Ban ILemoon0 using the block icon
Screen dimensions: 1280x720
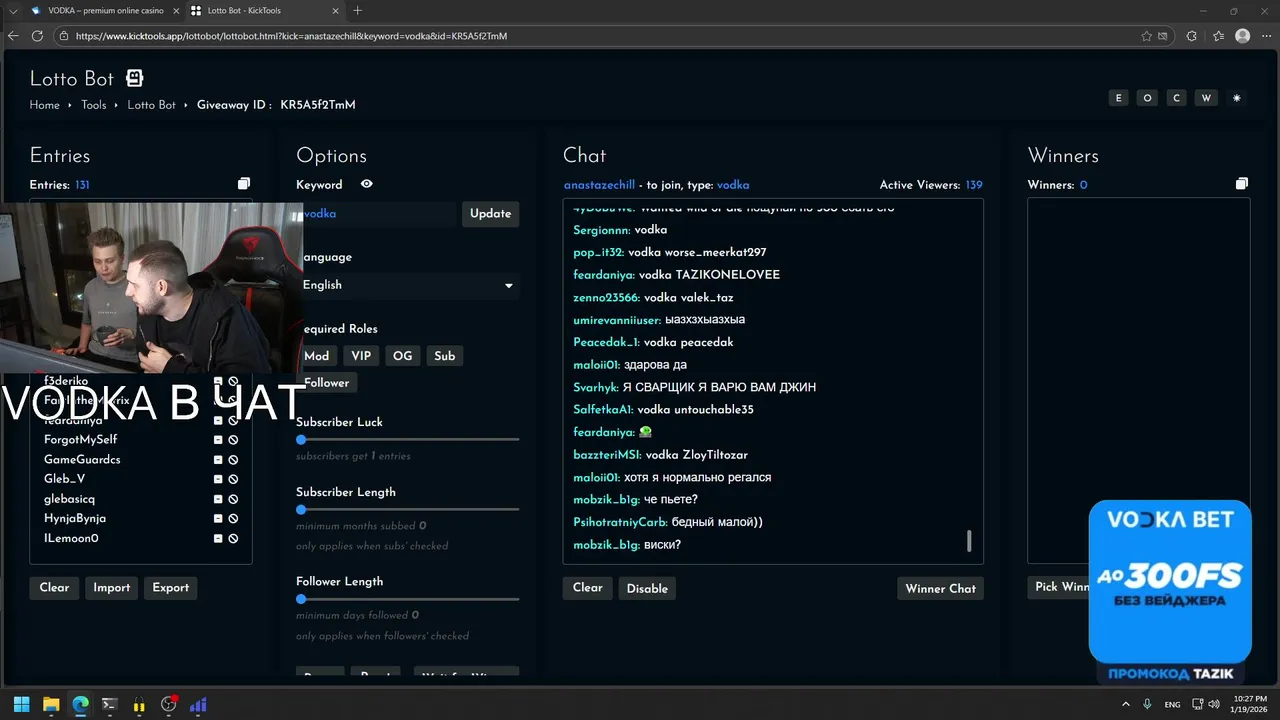[x=233, y=538]
